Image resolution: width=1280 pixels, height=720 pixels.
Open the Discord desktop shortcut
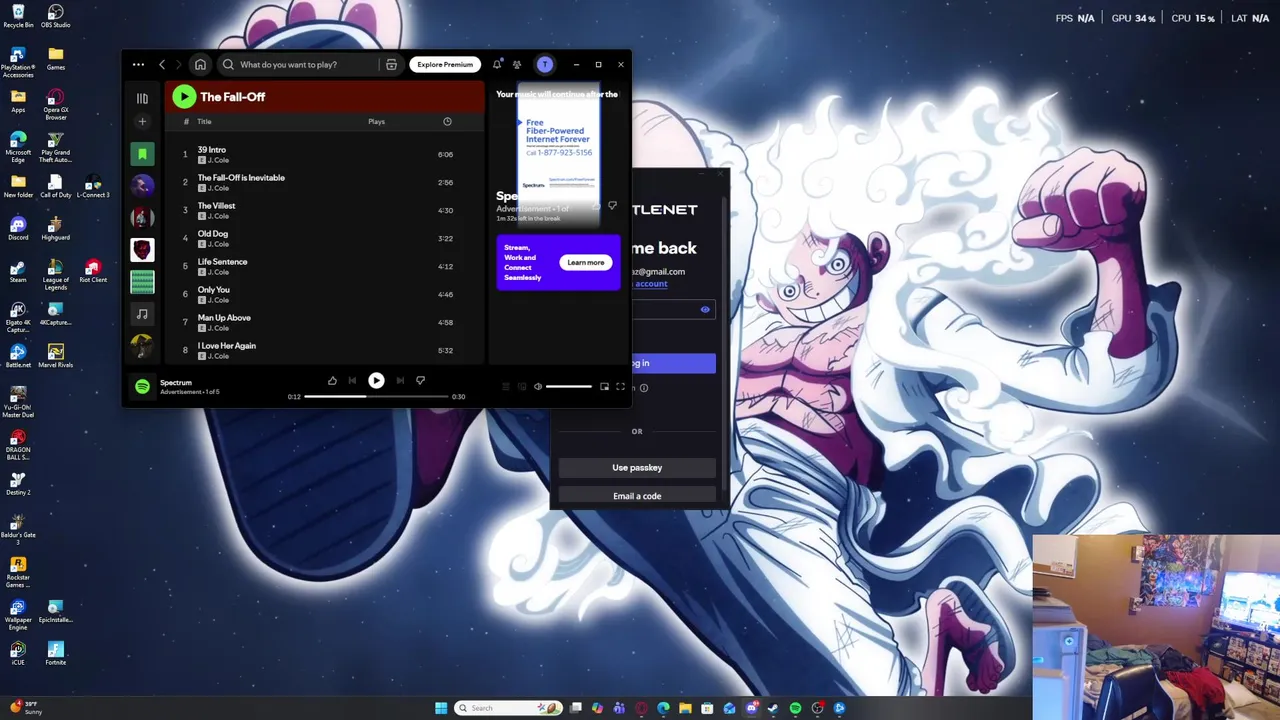[x=18, y=228]
